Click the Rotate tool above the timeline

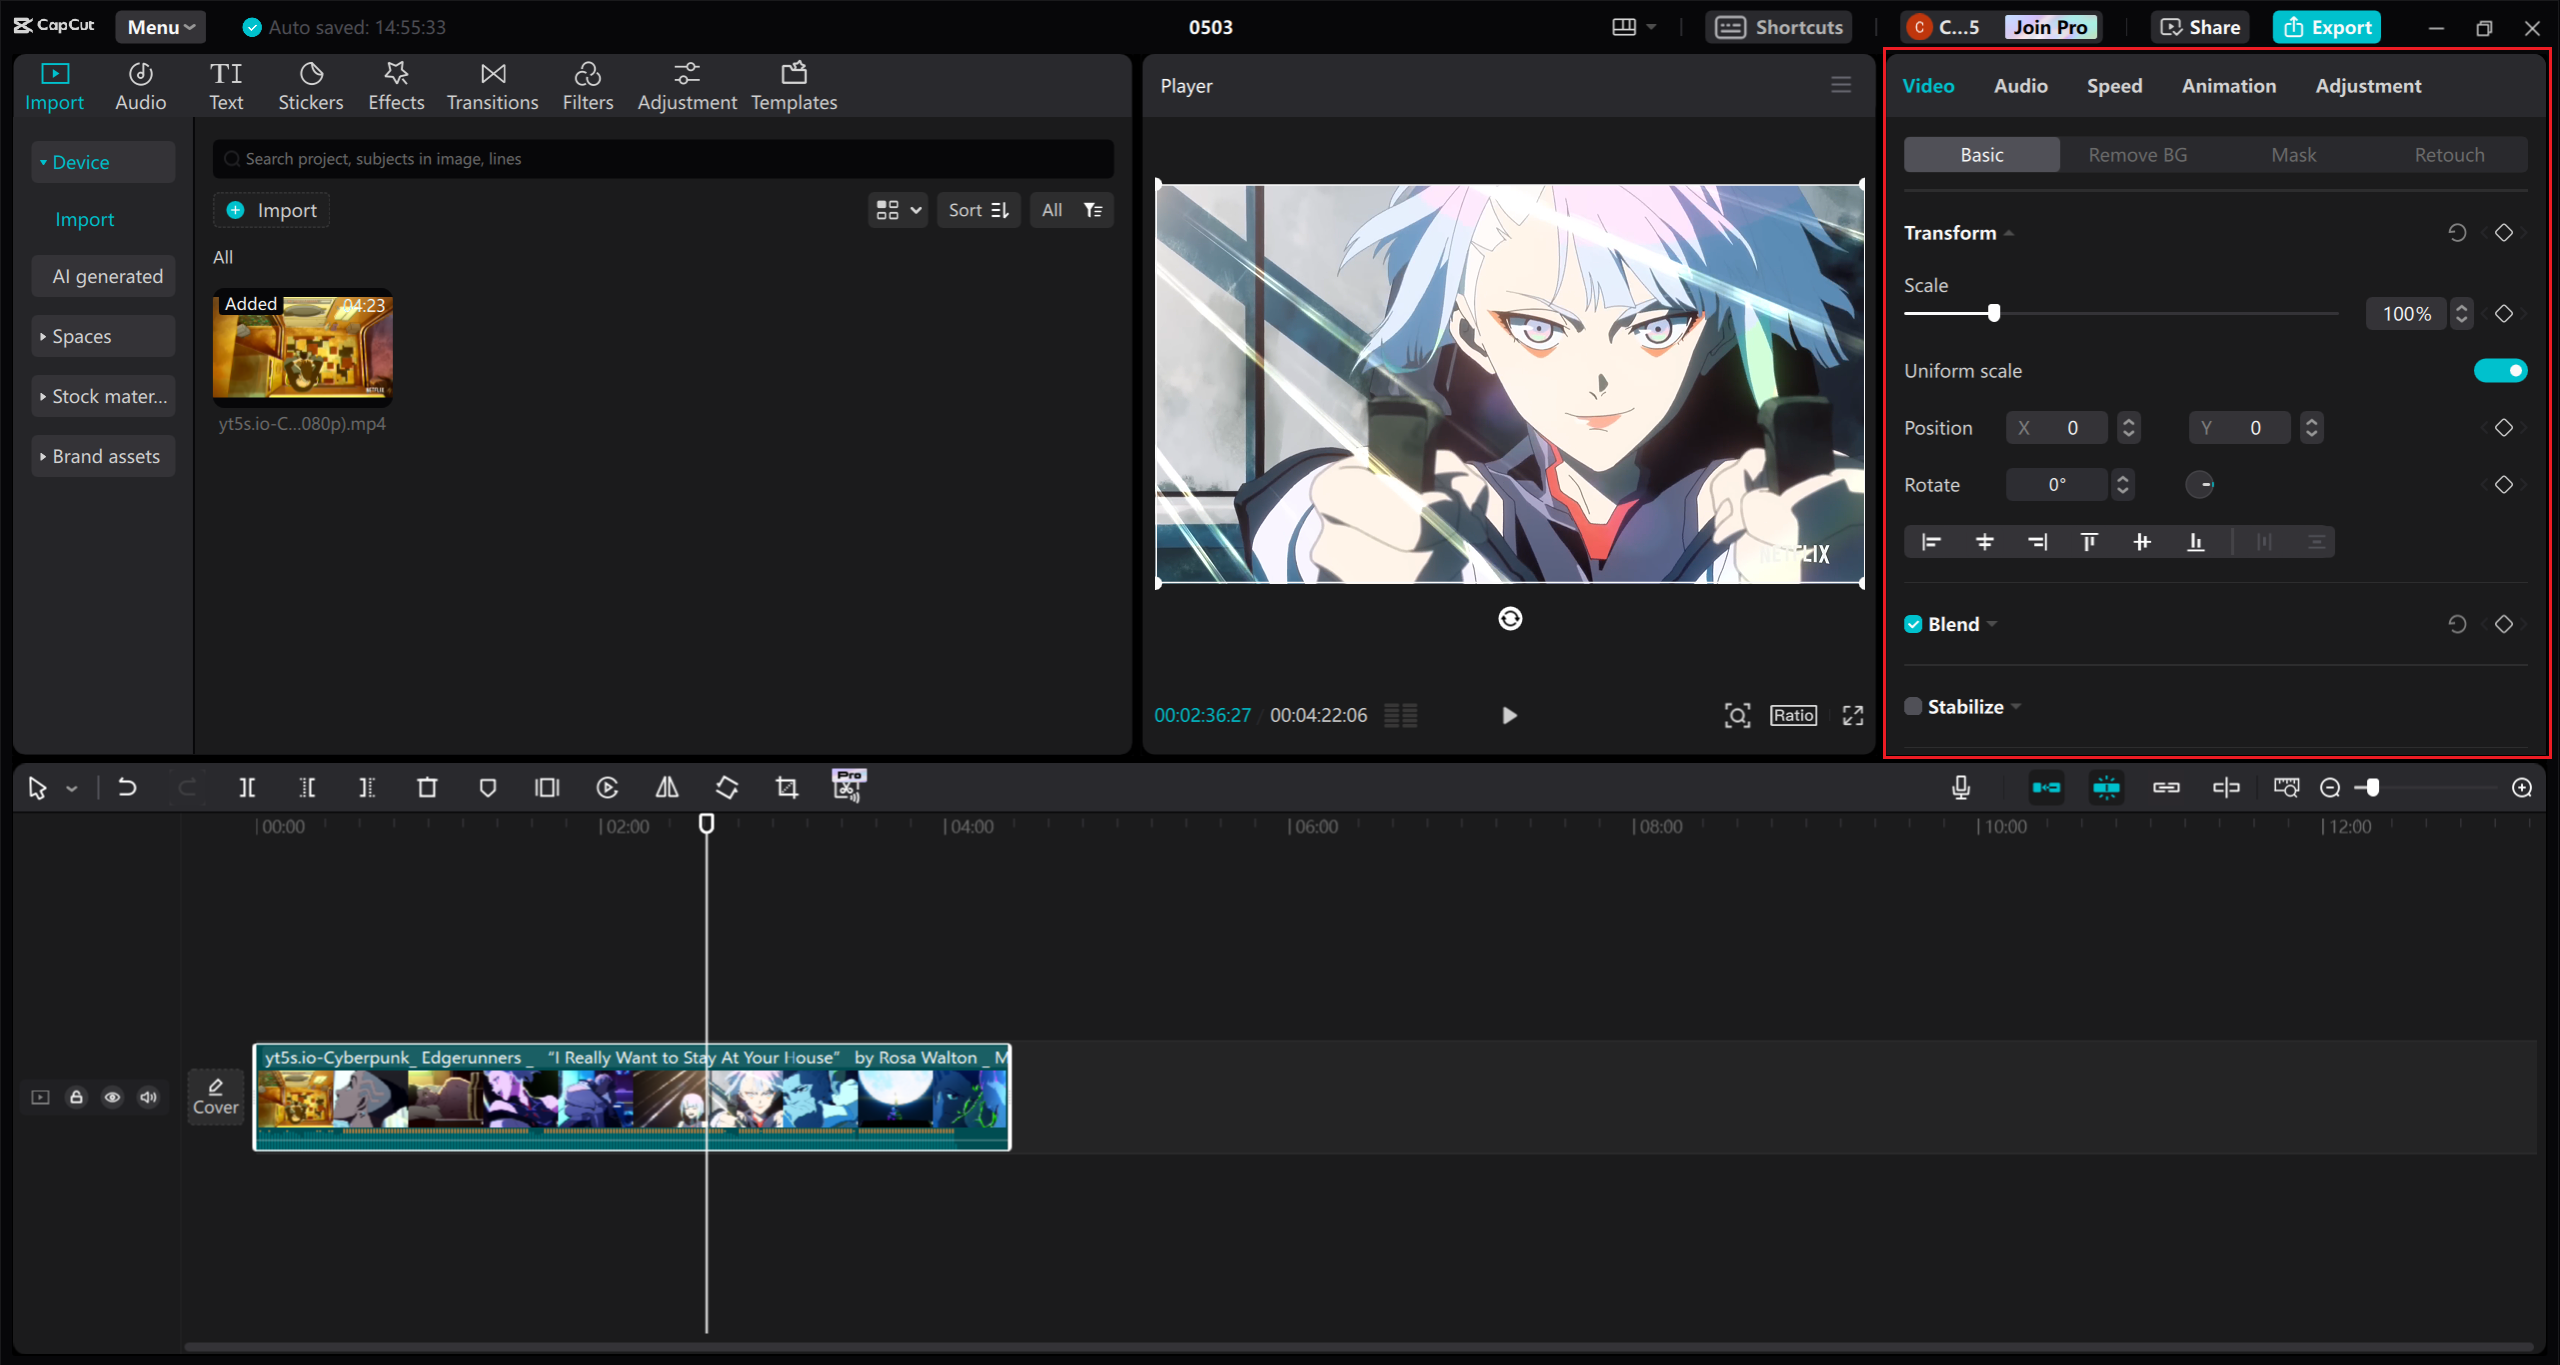click(x=727, y=787)
